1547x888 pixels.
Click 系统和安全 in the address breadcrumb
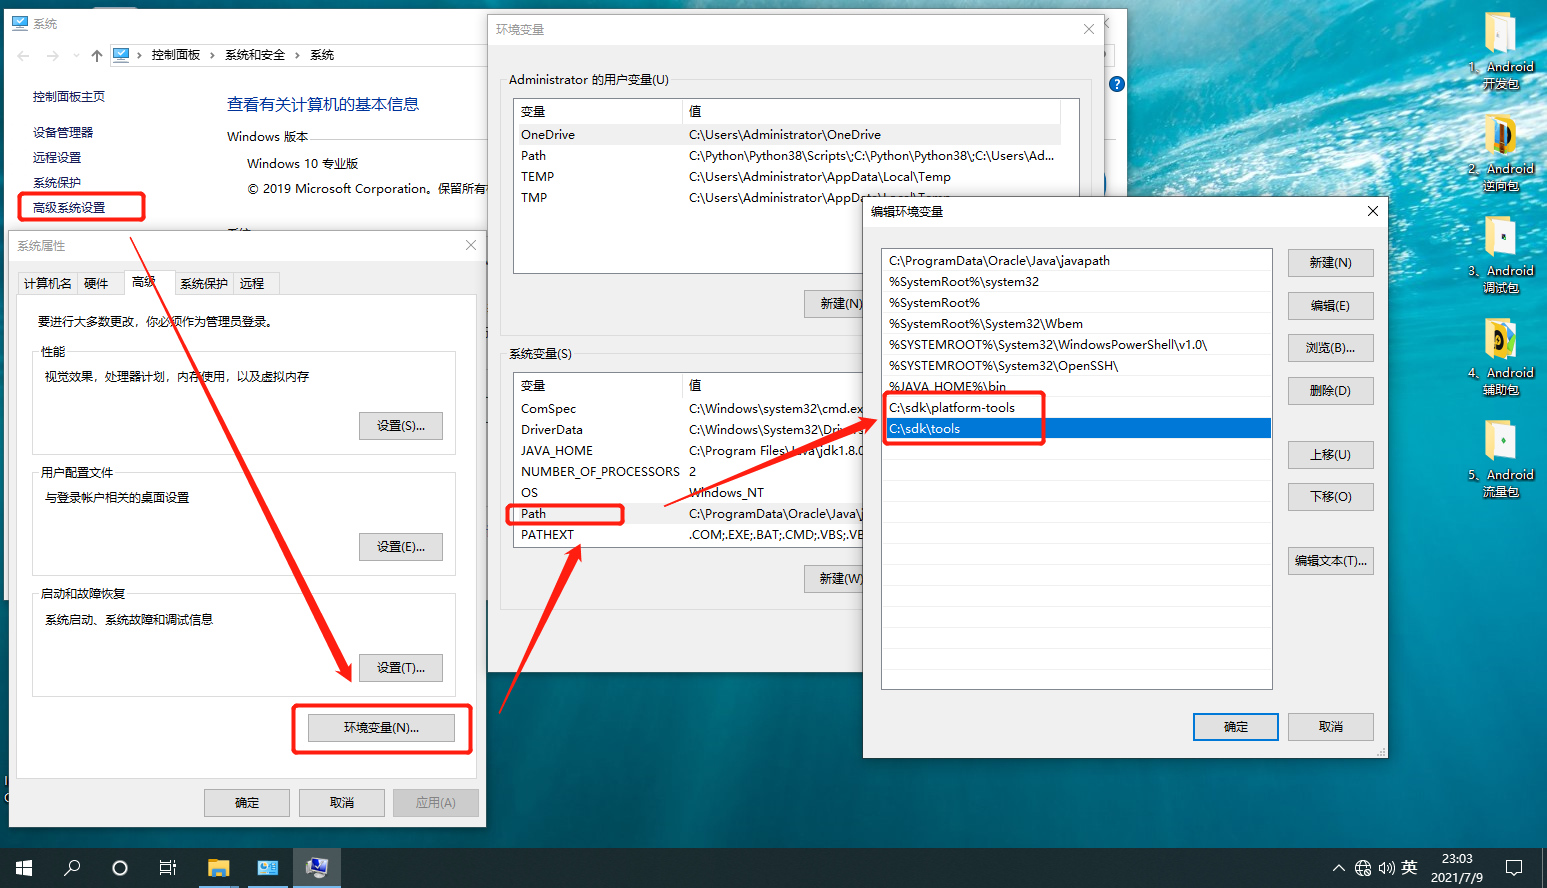[255, 55]
